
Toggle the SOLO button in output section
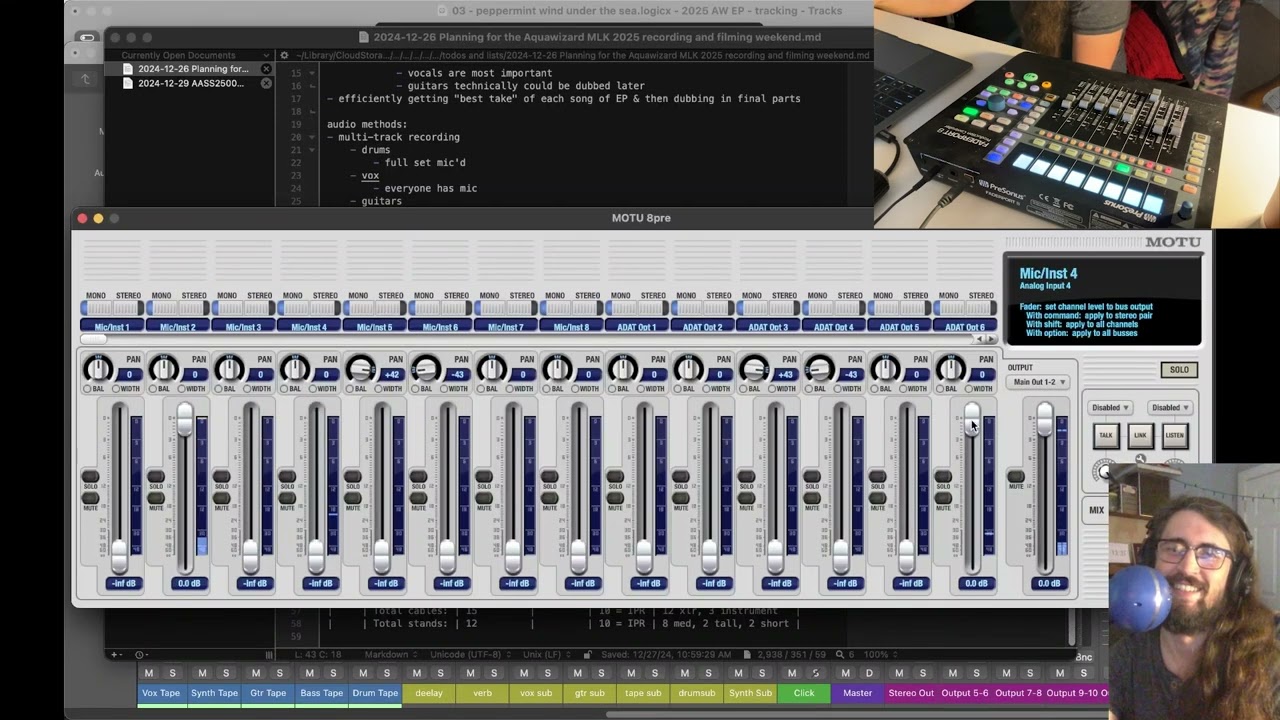coord(1179,370)
